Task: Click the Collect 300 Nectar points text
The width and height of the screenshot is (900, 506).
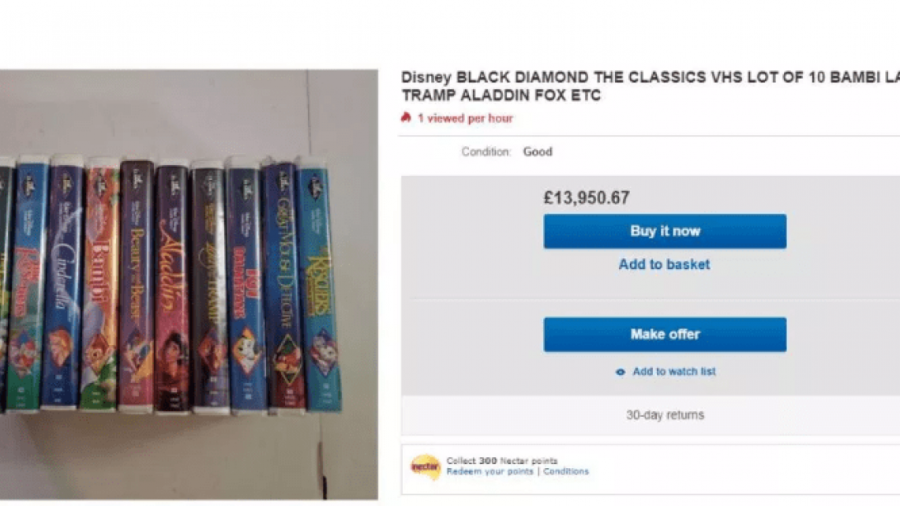Action: [502, 461]
